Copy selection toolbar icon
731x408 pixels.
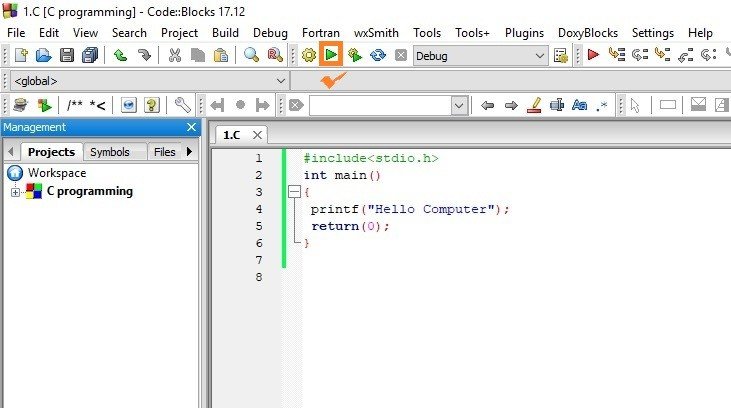point(198,55)
